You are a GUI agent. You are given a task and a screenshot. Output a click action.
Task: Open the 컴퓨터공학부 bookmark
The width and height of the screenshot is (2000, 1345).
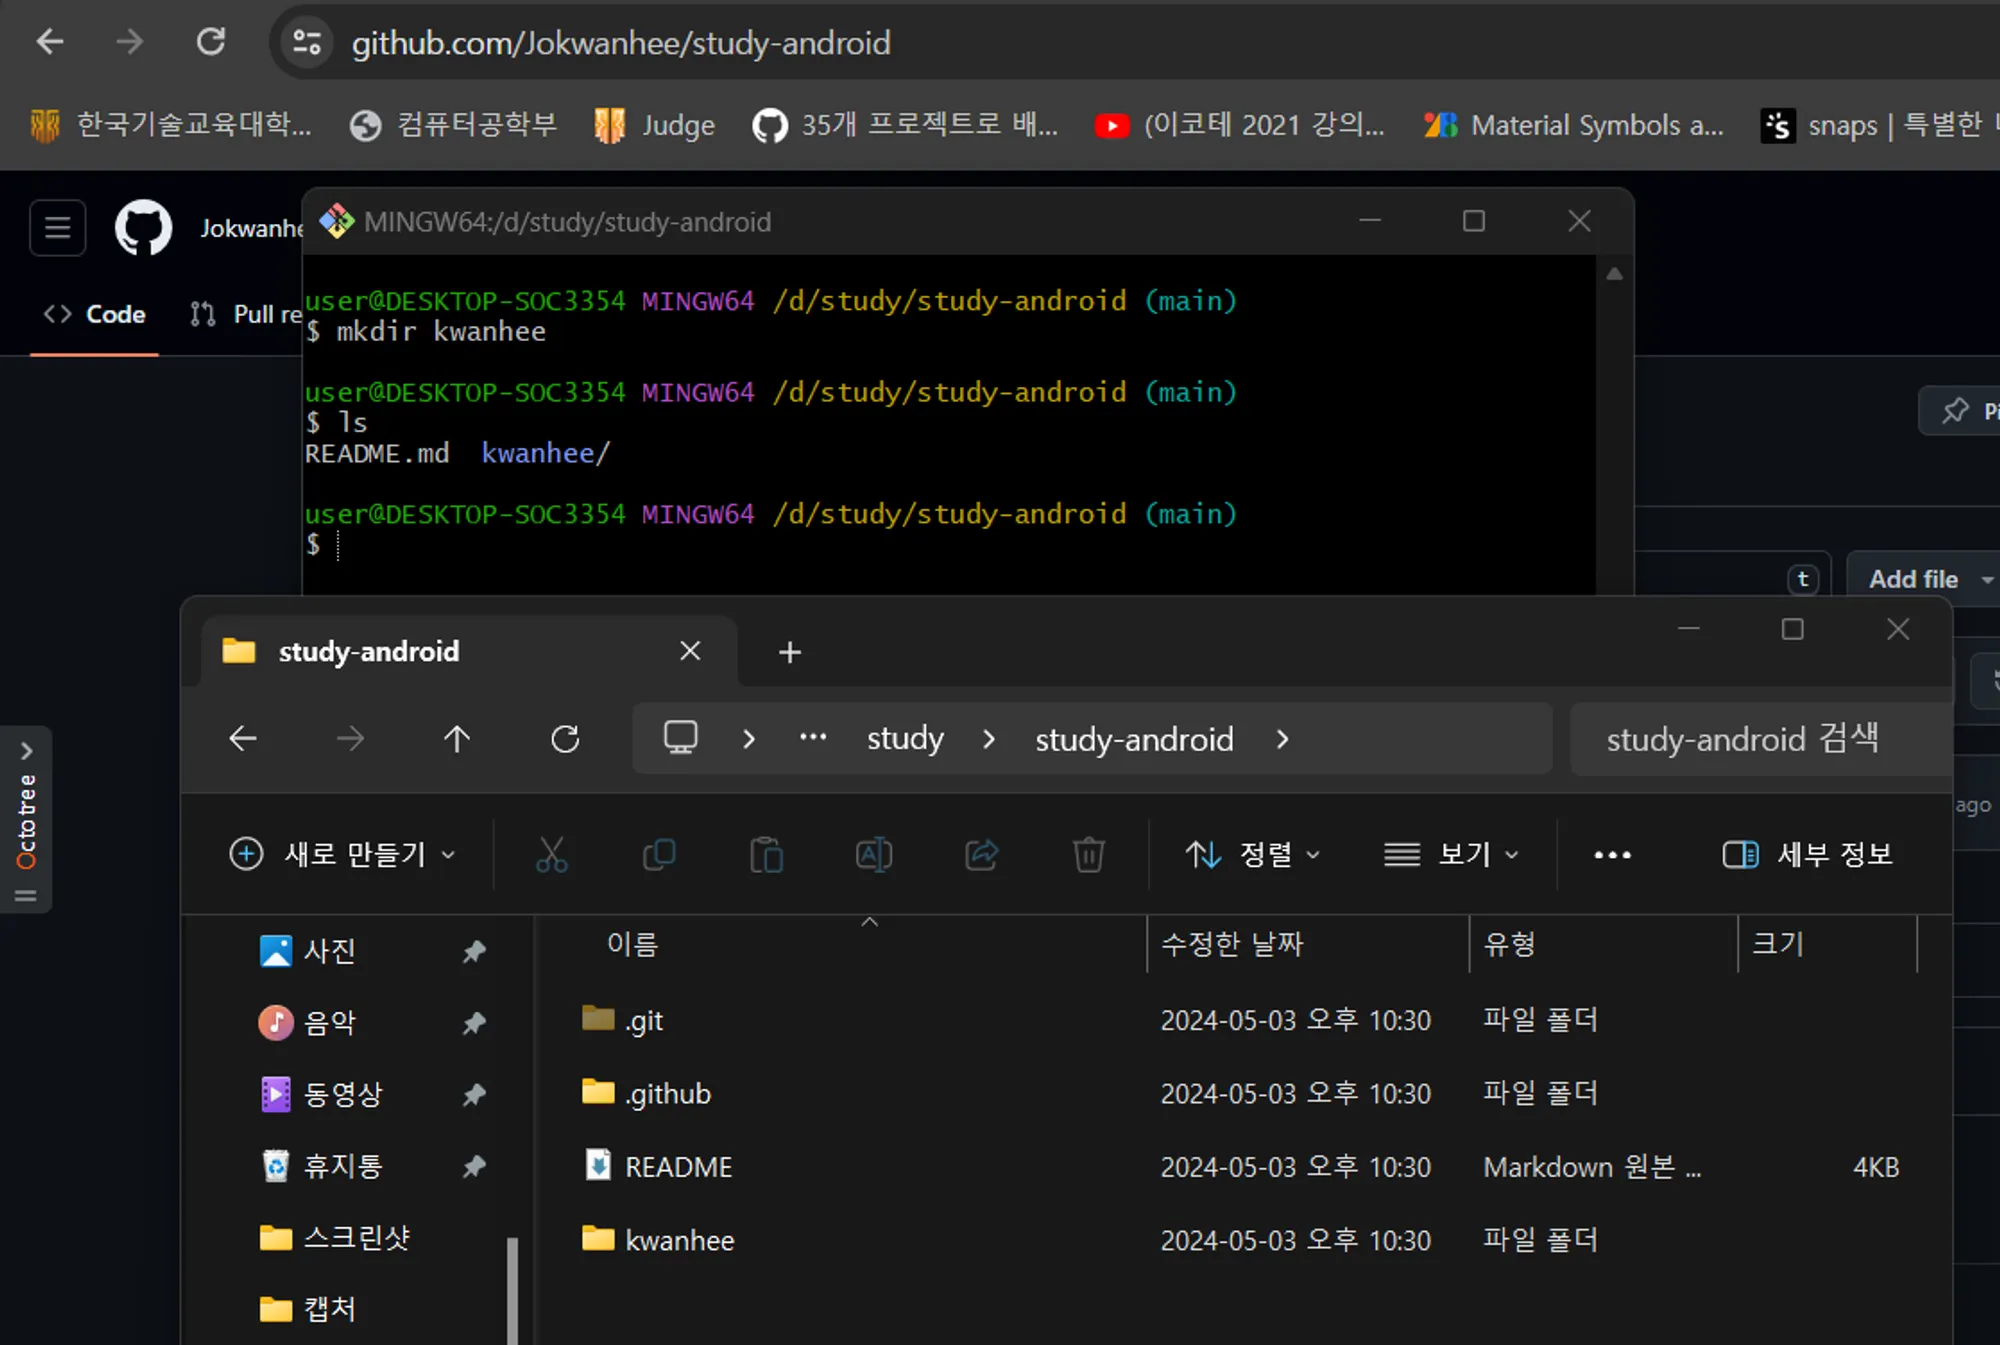[453, 125]
